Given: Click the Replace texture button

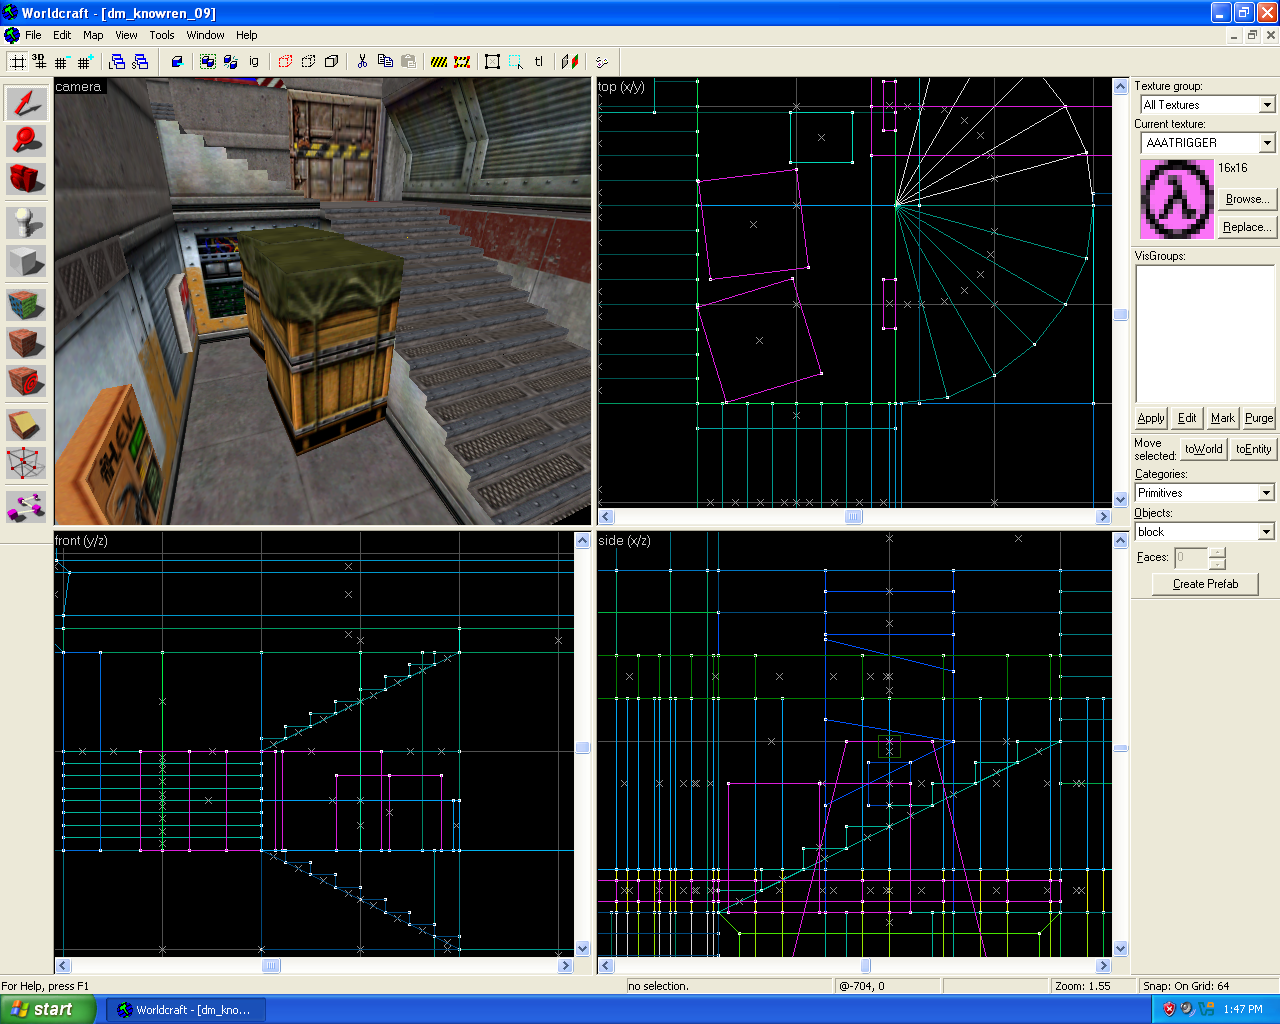Looking at the screenshot, I should pos(1247,227).
